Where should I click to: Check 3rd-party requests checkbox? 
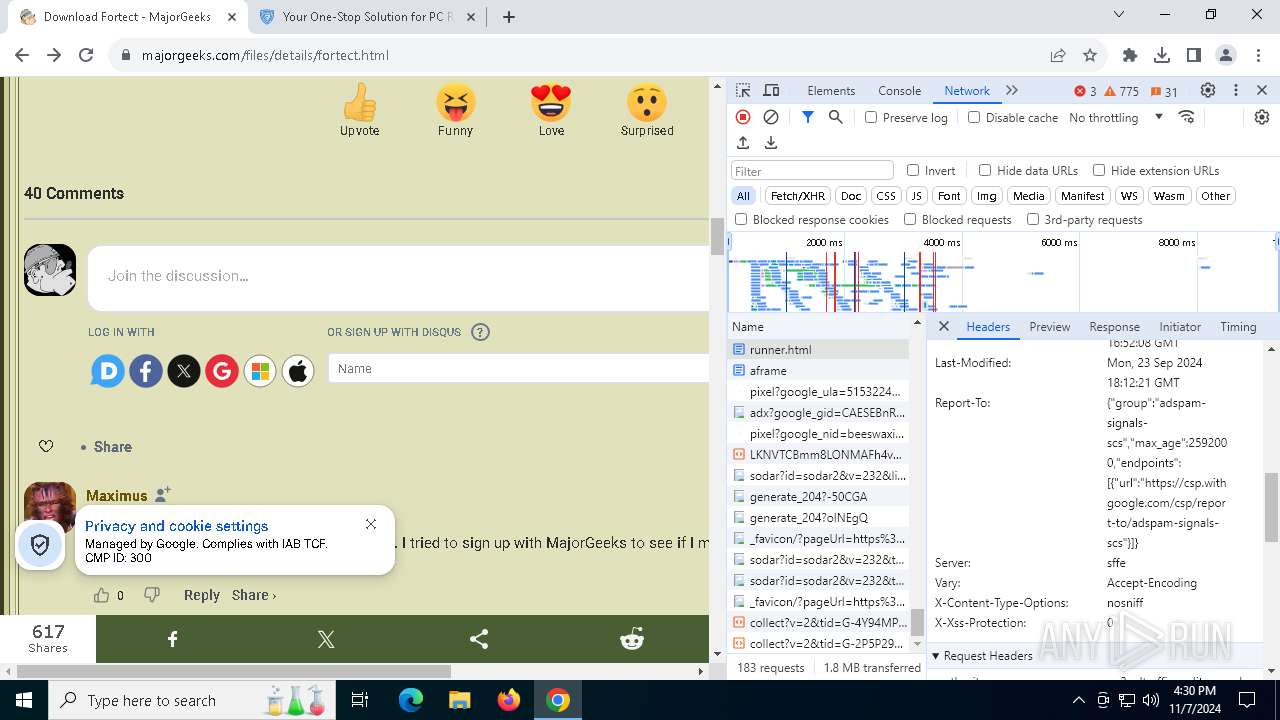click(x=1033, y=219)
